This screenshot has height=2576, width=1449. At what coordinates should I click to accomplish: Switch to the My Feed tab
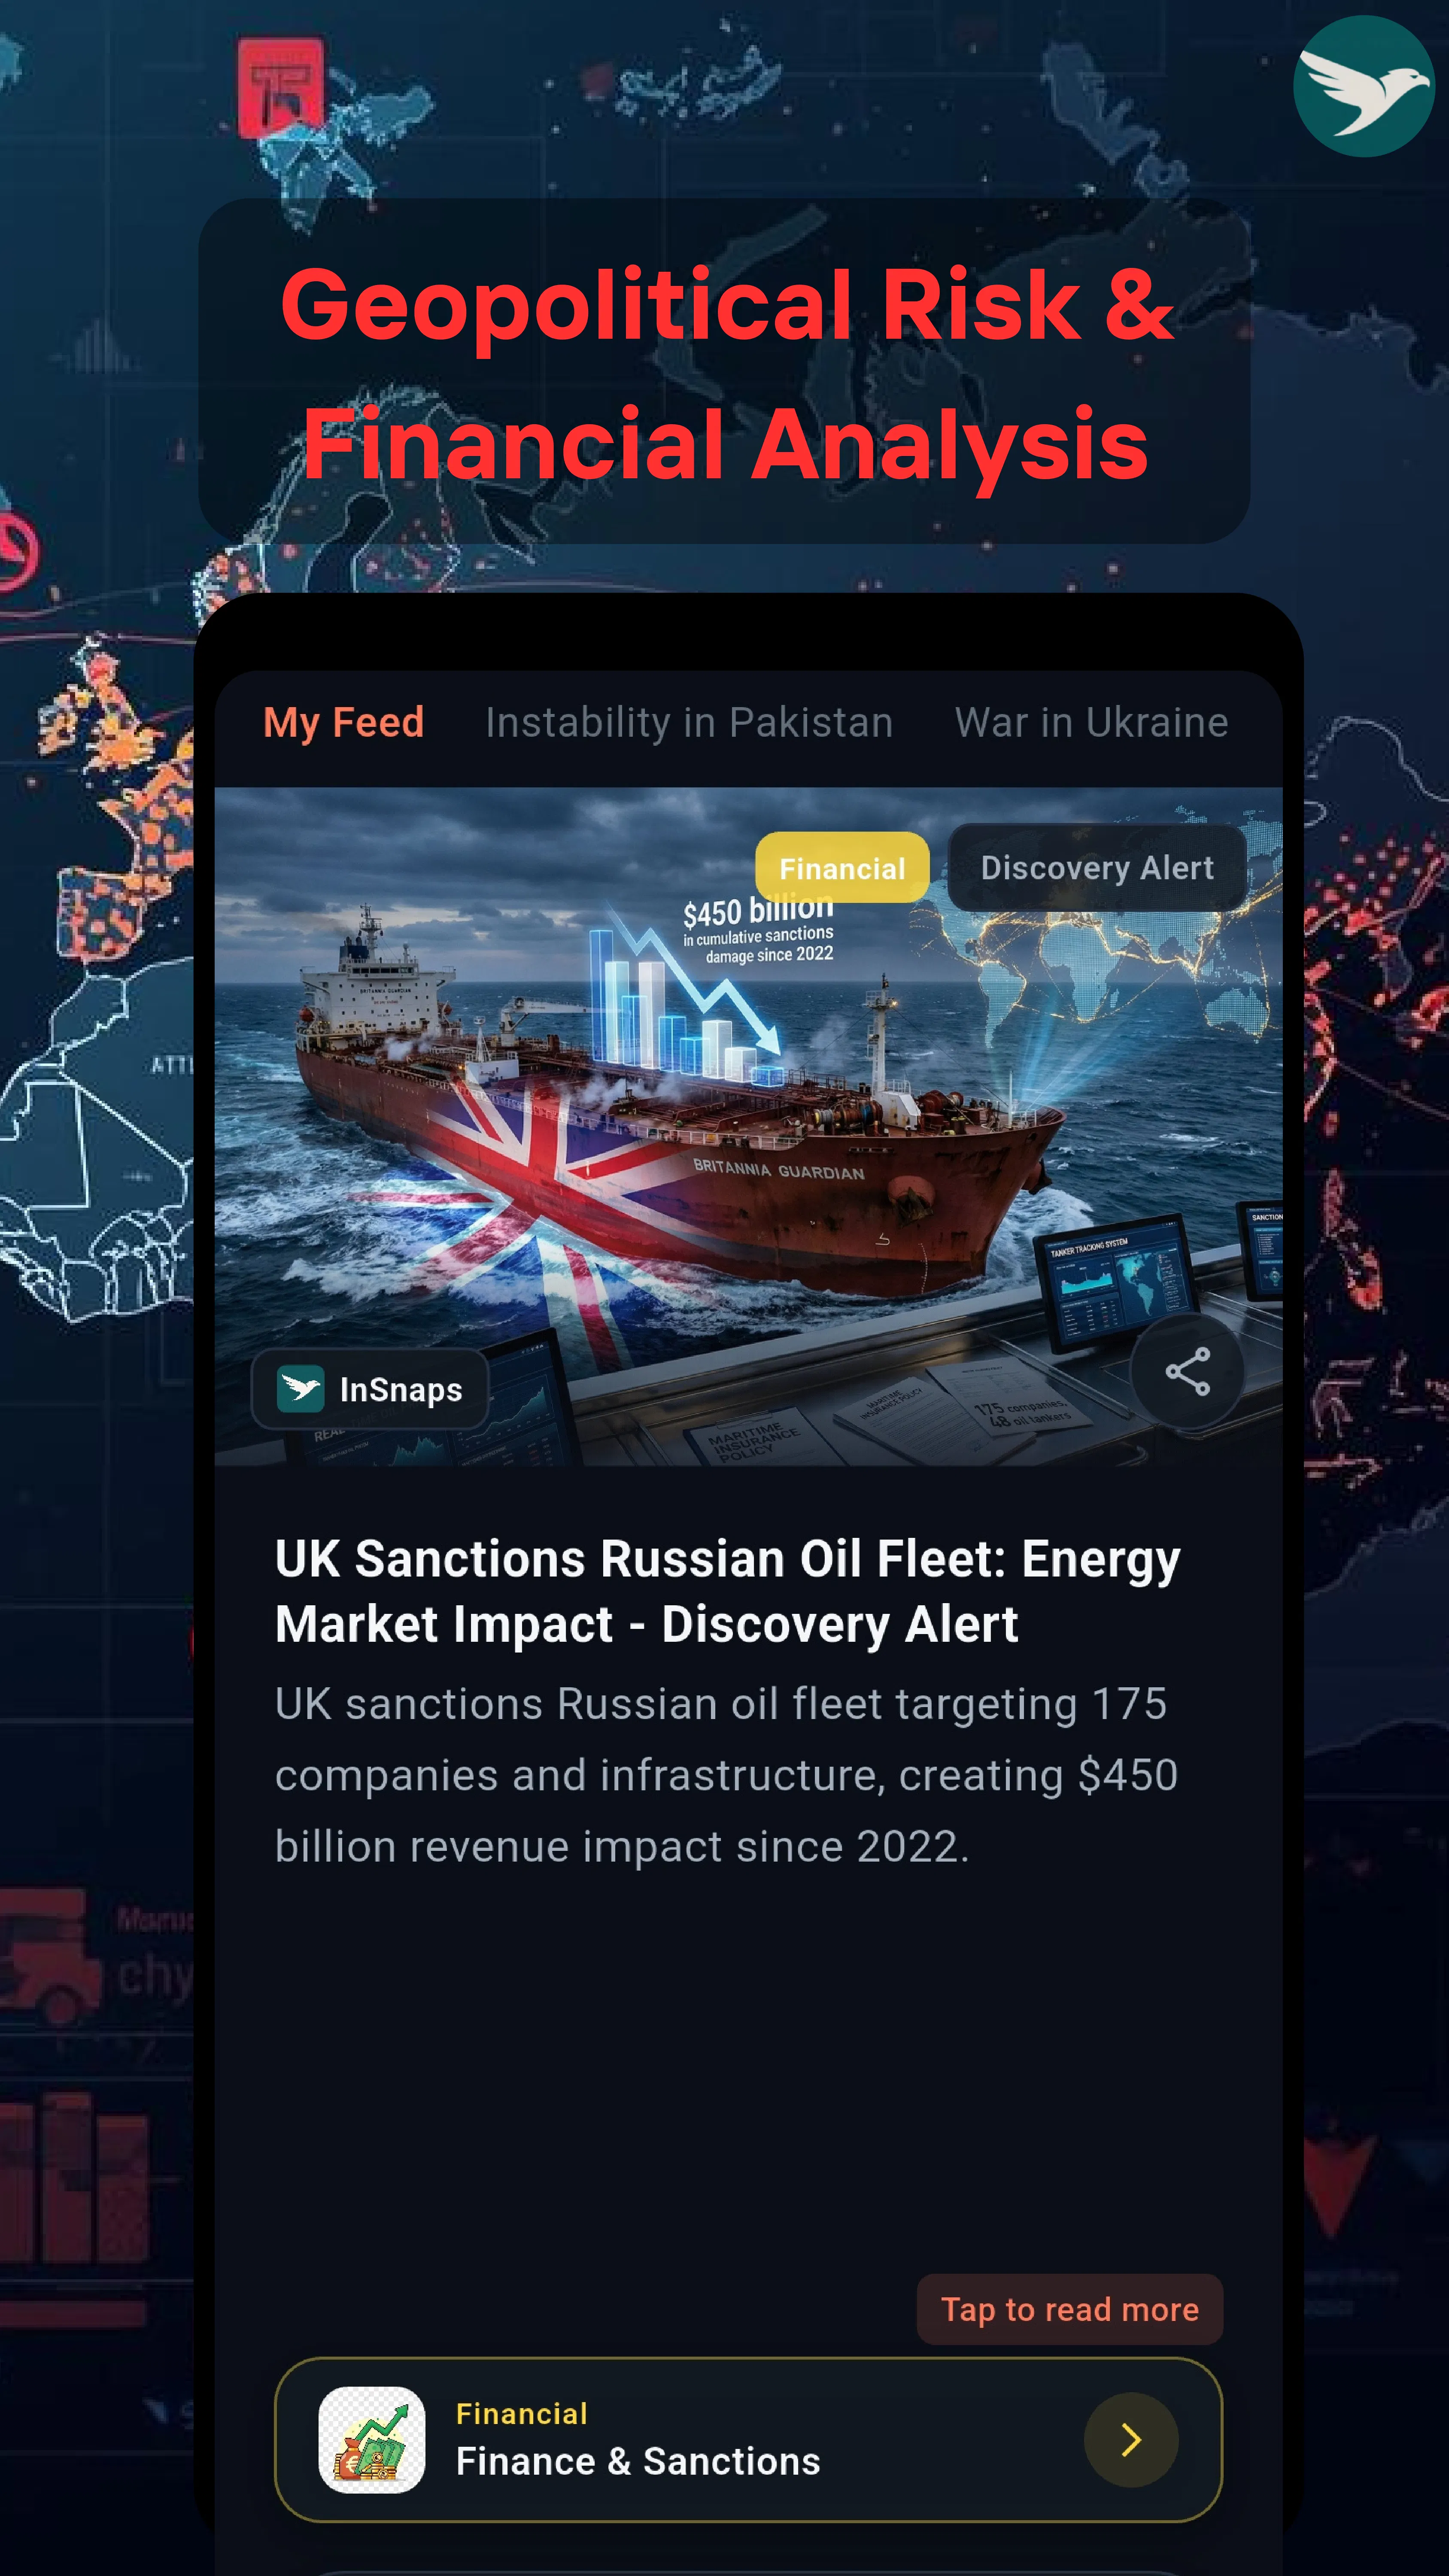pos(343,722)
